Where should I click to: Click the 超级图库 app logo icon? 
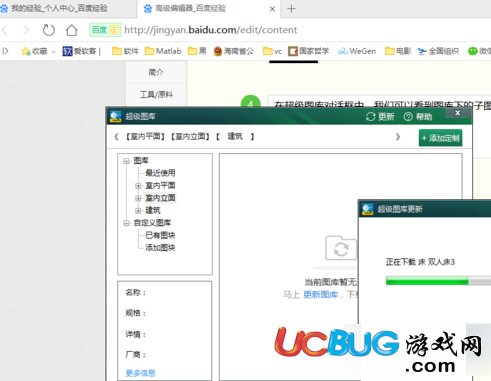[x=115, y=116]
